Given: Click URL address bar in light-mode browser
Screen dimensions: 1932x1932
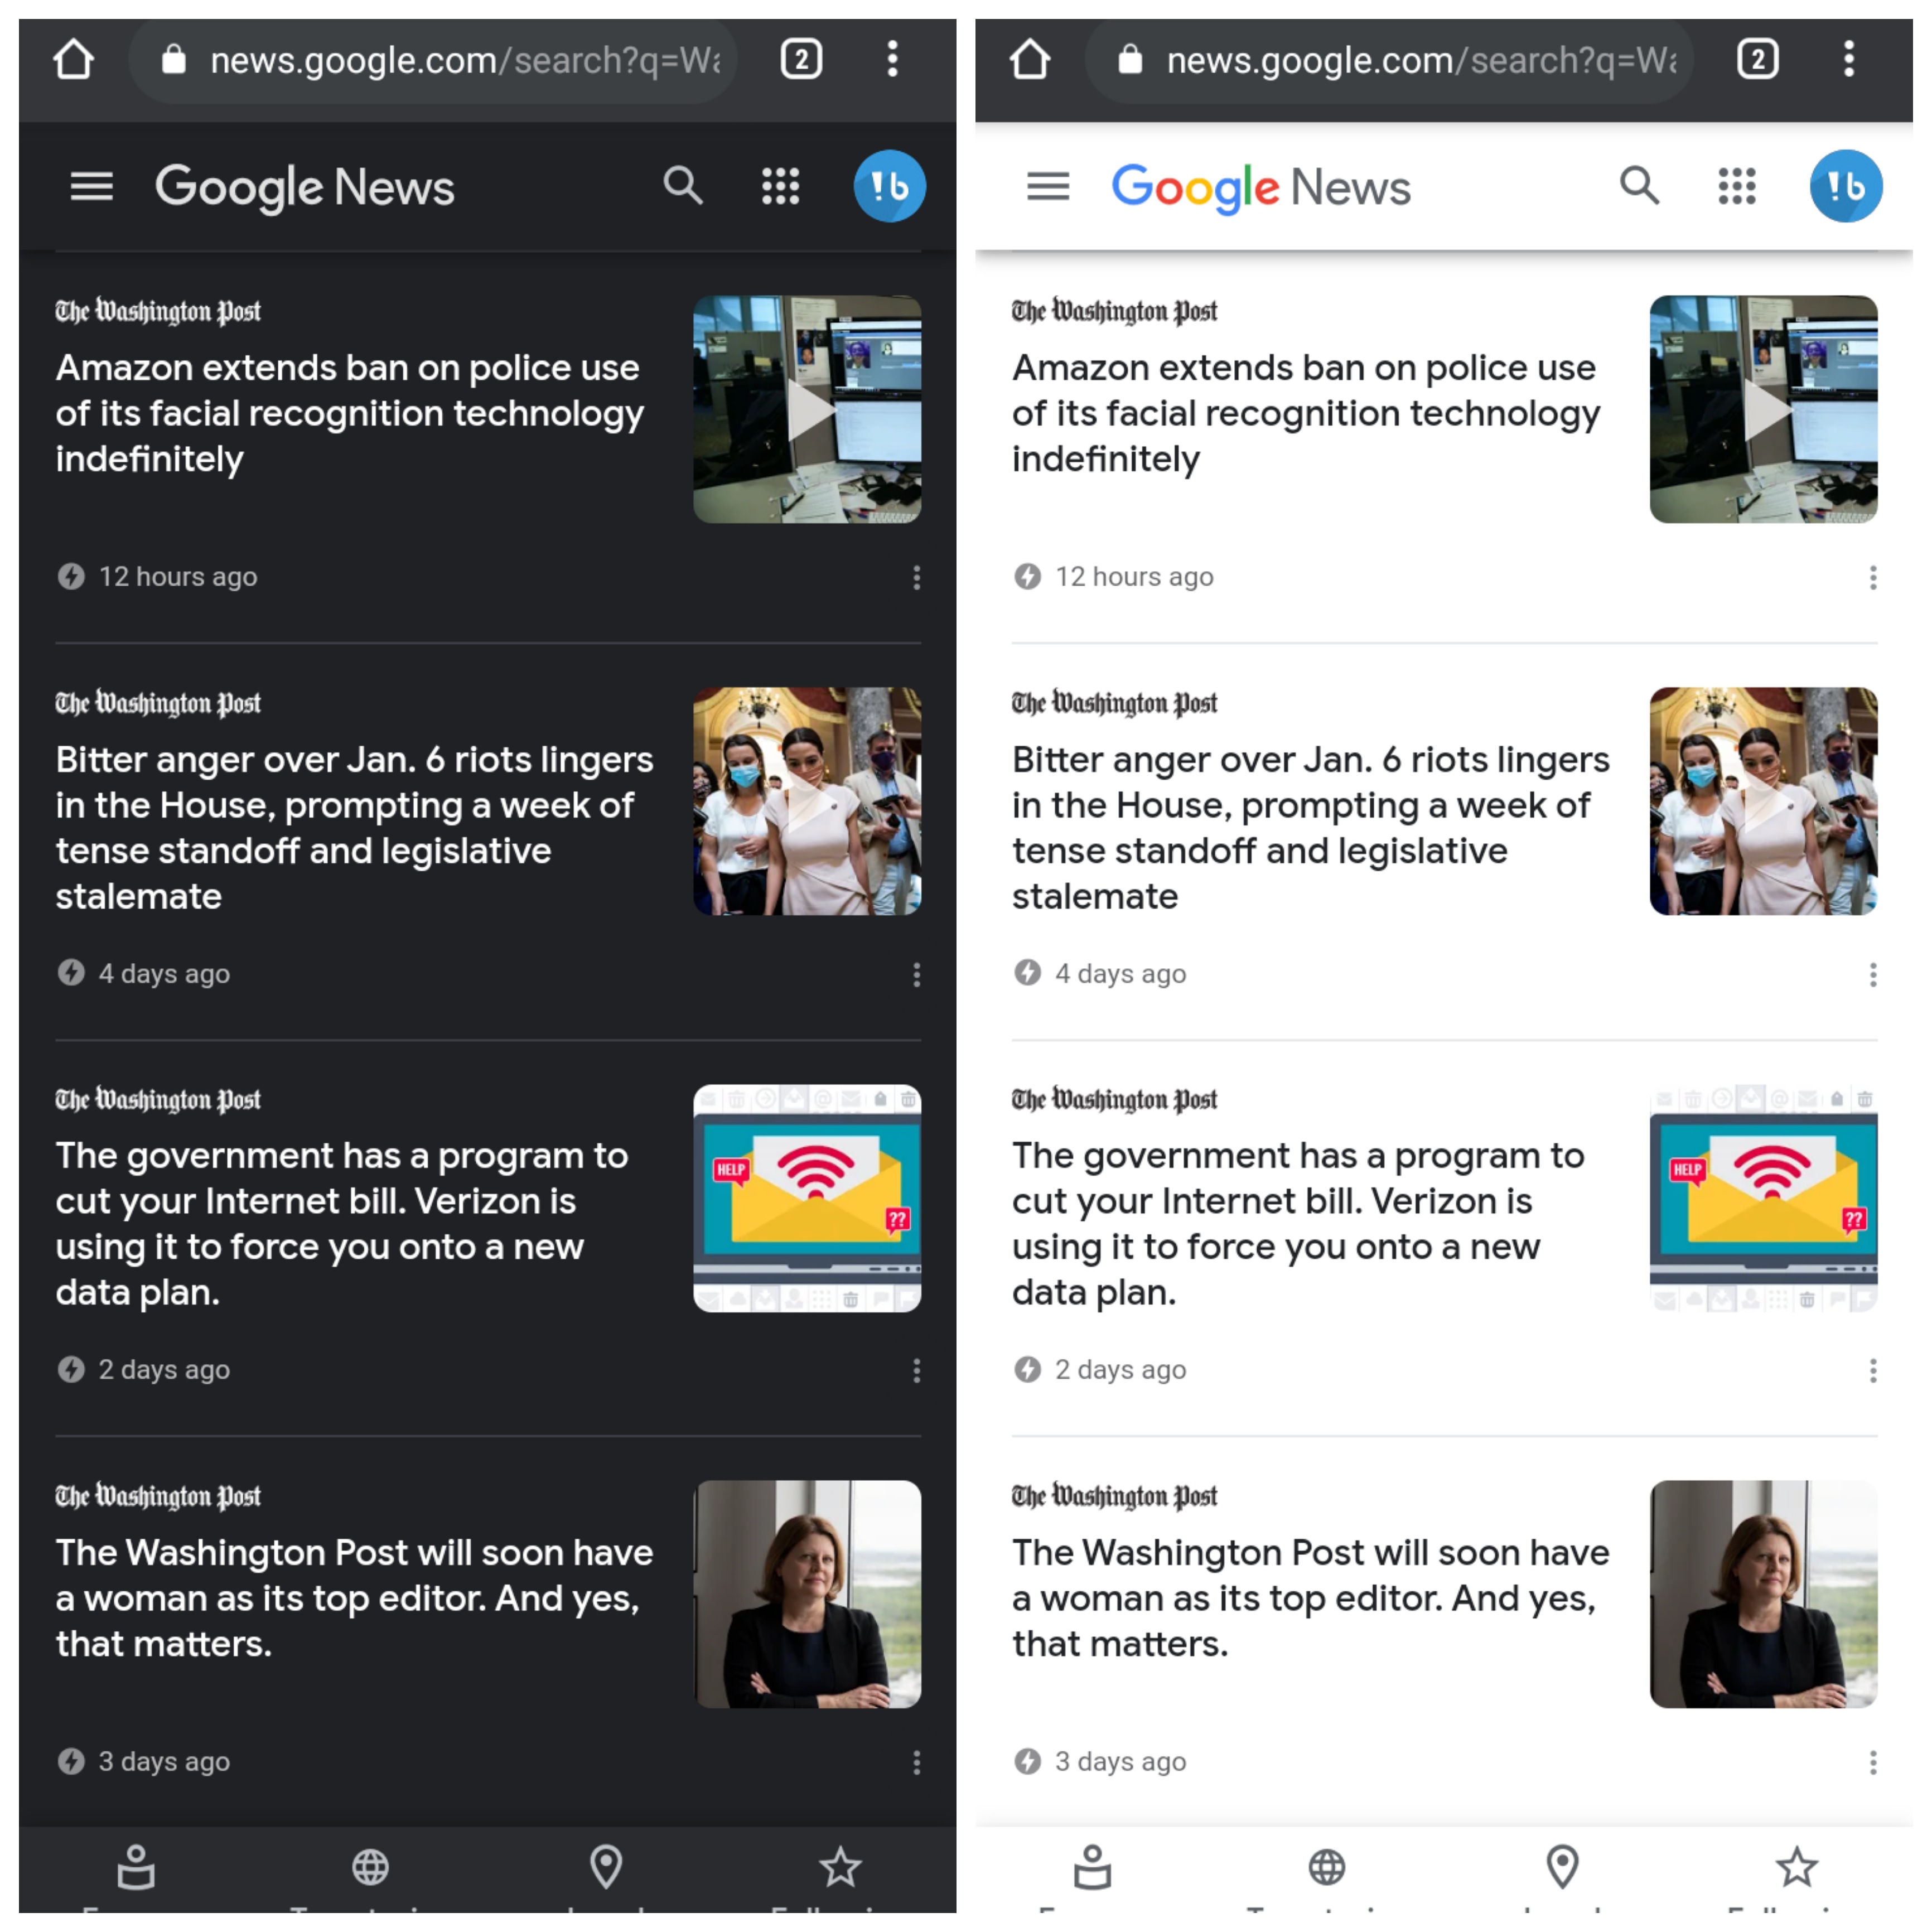Looking at the screenshot, I should 1390,61.
